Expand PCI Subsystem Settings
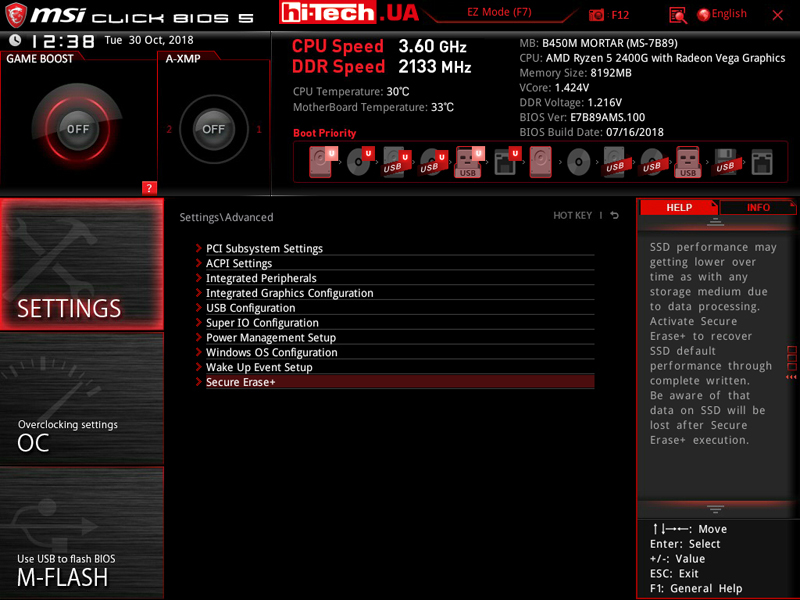The height and width of the screenshot is (600, 800). click(x=264, y=248)
